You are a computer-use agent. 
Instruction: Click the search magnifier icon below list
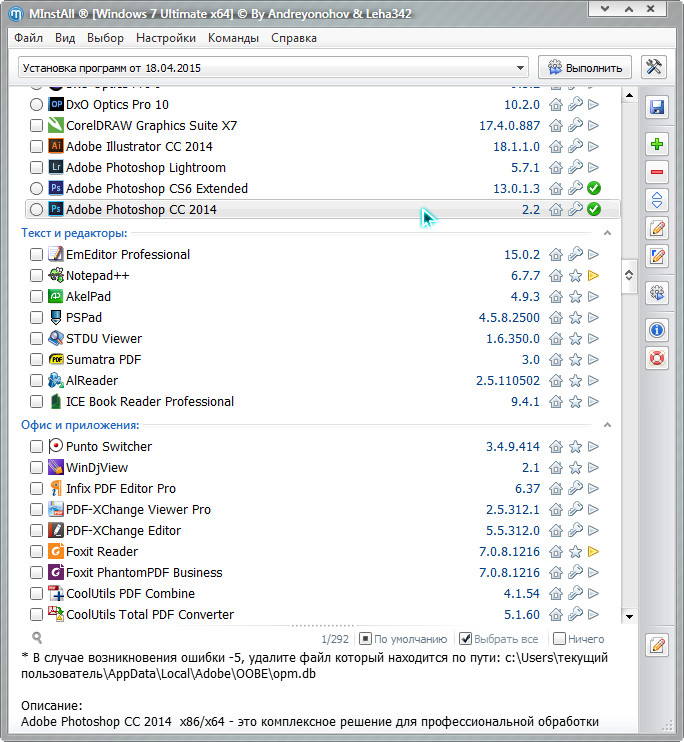point(37,638)
